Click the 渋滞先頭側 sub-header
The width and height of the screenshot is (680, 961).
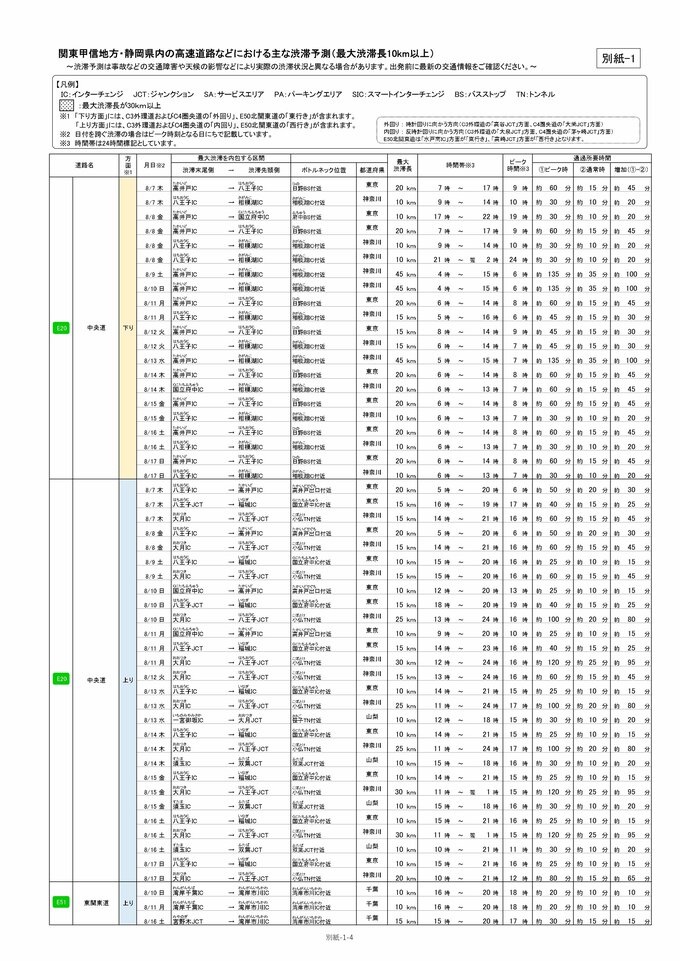[x=258, y=170]
